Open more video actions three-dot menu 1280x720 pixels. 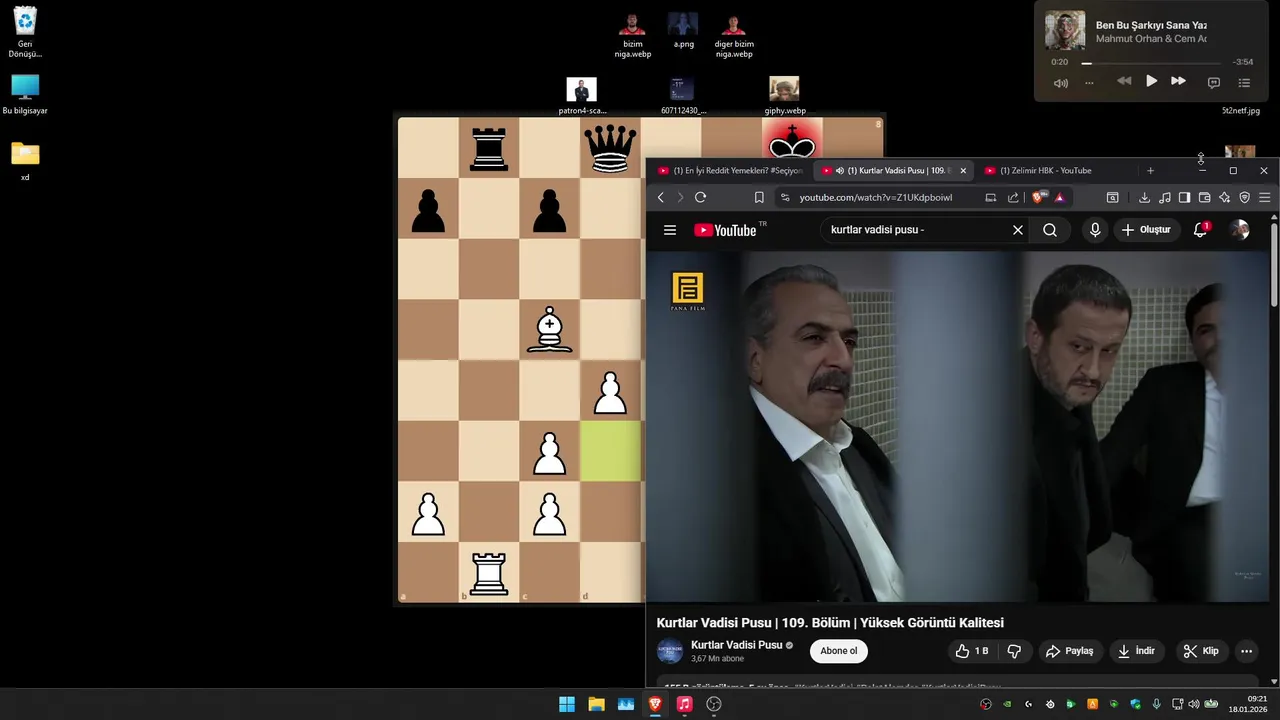pyautogui.click(x=1246, y=651)
